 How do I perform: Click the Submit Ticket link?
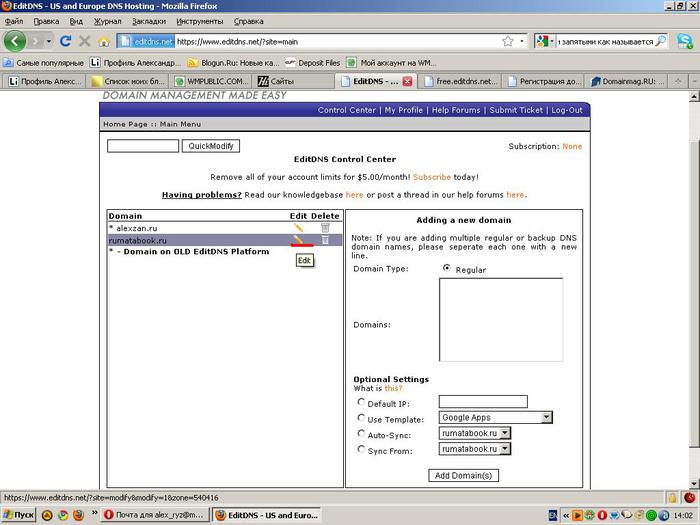[516, 110]
